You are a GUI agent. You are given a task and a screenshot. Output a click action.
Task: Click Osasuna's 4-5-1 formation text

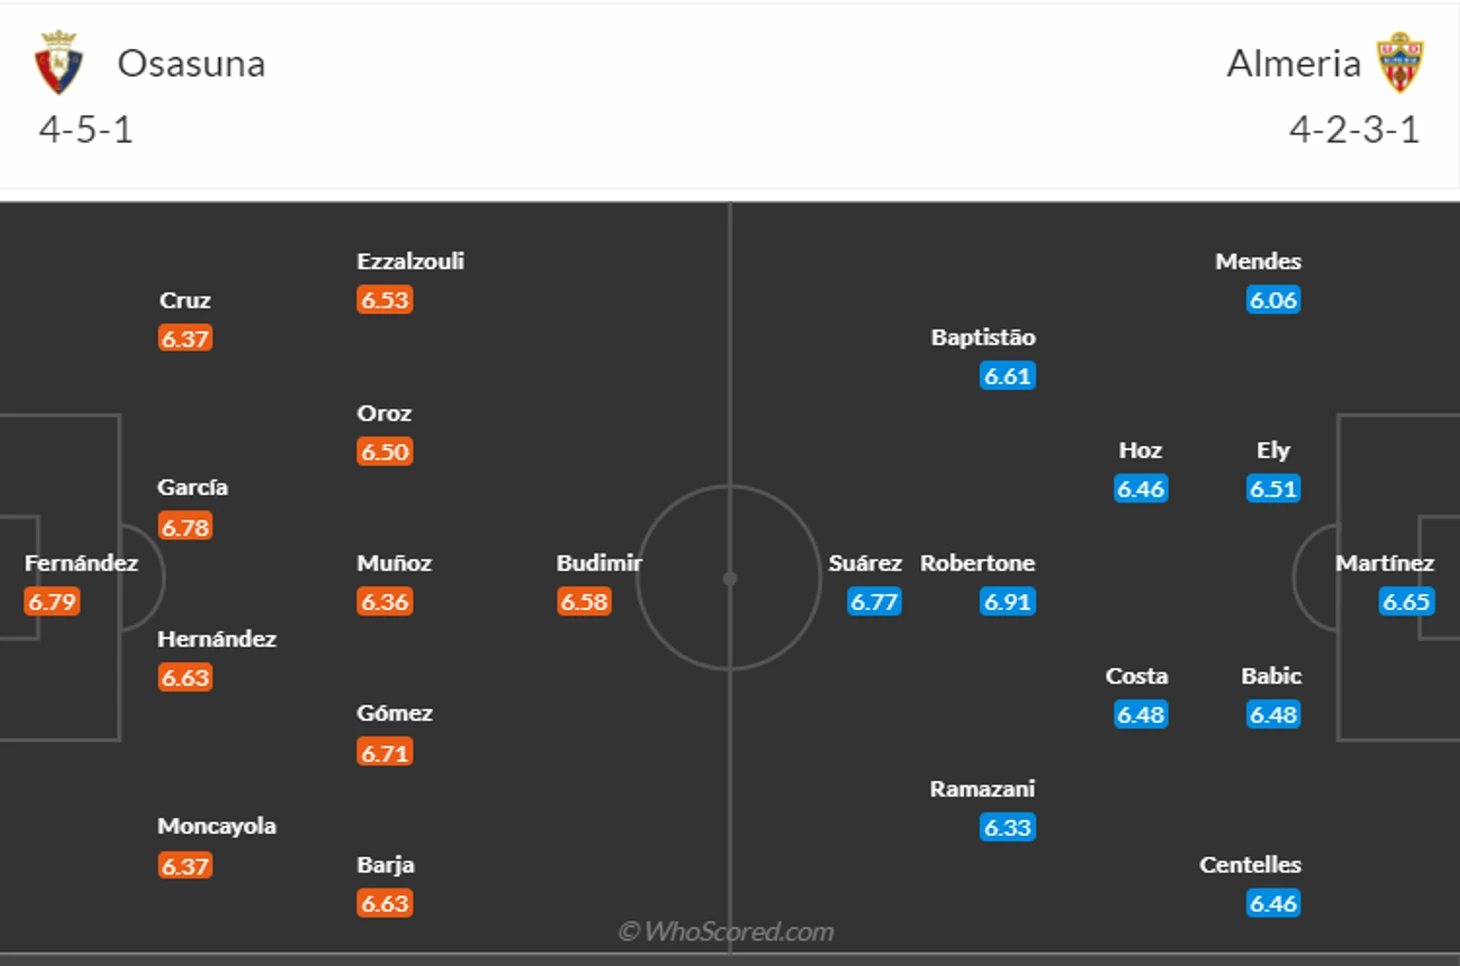click(86, 130)
